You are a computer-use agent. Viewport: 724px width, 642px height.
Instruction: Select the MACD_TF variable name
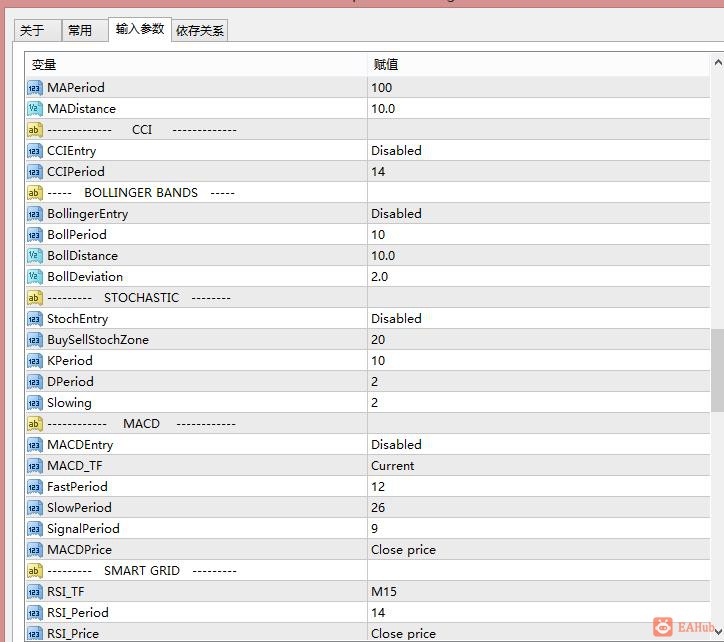(x=74, y=466)
